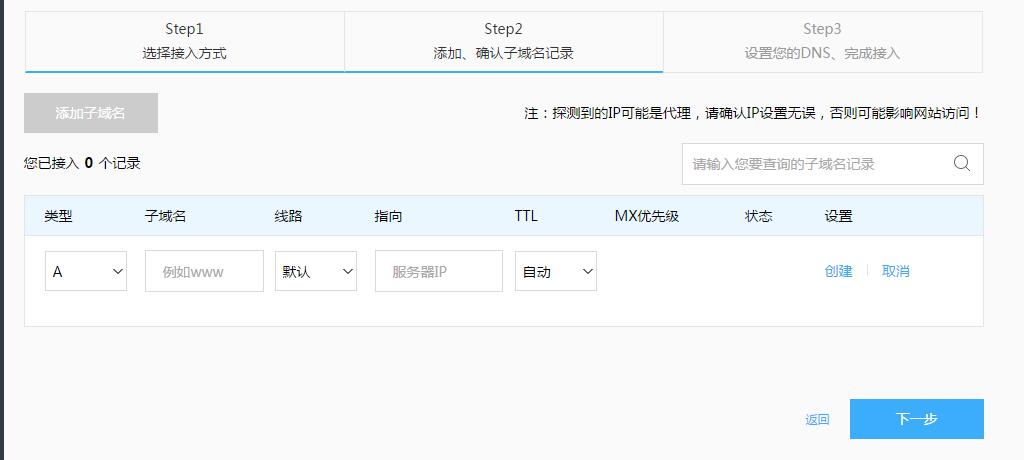Screen dimensions: 1024x460
Task: Click the 服务器IP input field
Action: click(x=438, y=271)
